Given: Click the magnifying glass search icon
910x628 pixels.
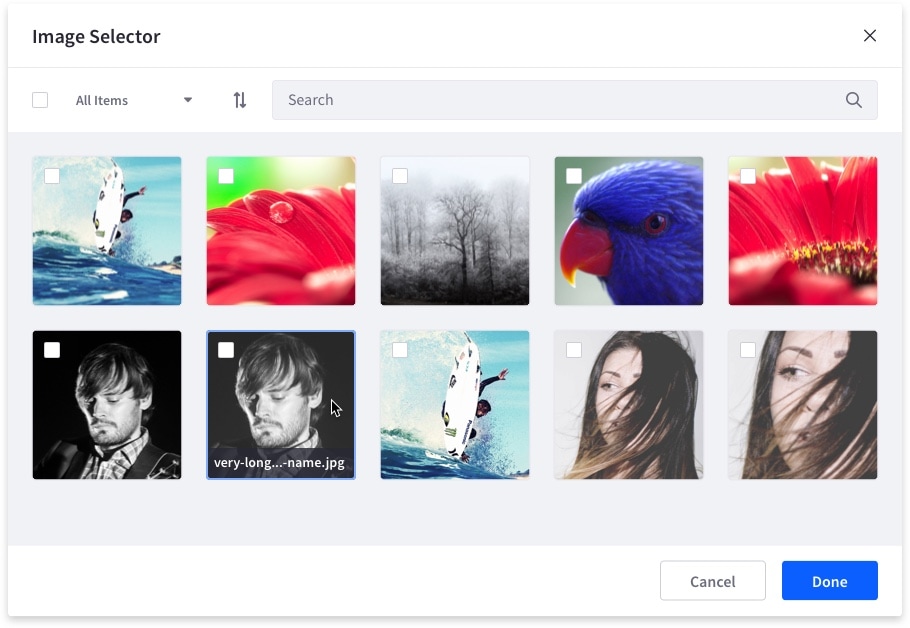Looking at the screenshot, I should tap(853, 100).
